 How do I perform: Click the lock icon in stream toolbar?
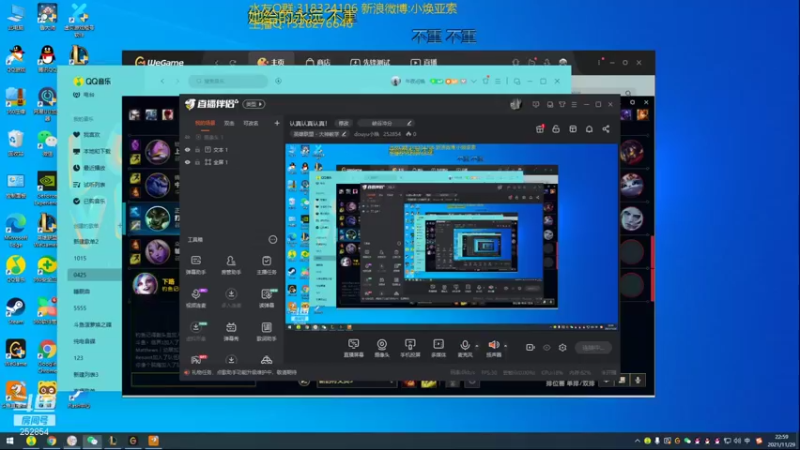(x=556, y=129)
